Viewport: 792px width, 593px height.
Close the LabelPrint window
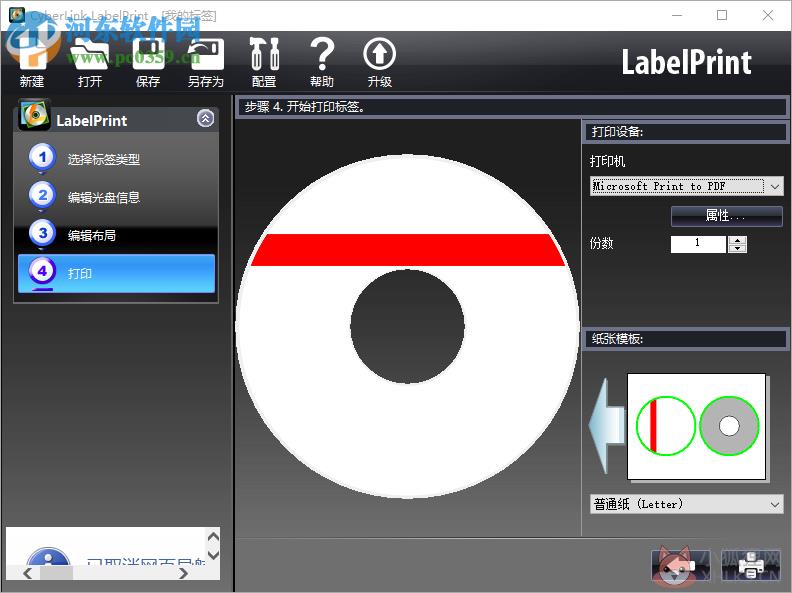coord(768,15)
